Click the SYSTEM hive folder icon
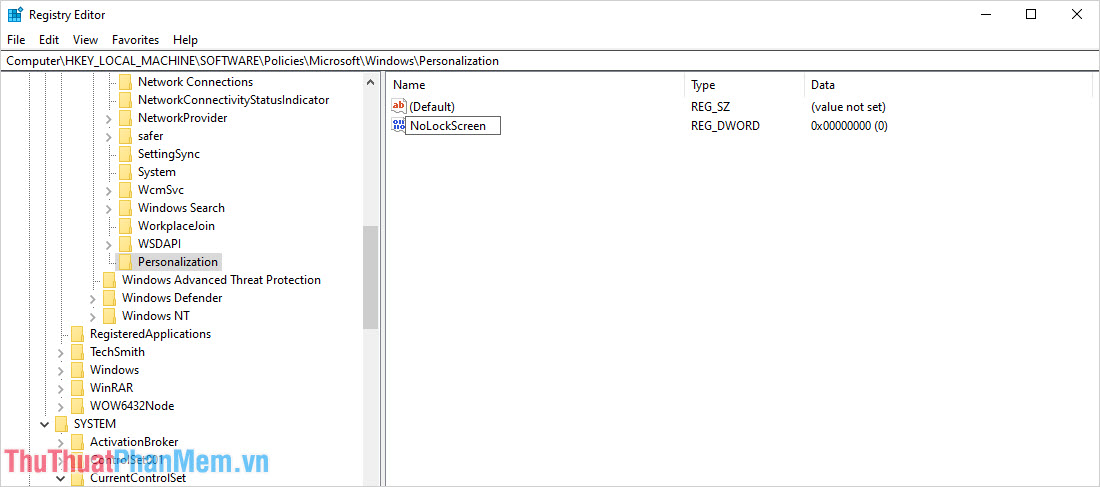The image size is (1100, 487). click(x=62, y=424)
